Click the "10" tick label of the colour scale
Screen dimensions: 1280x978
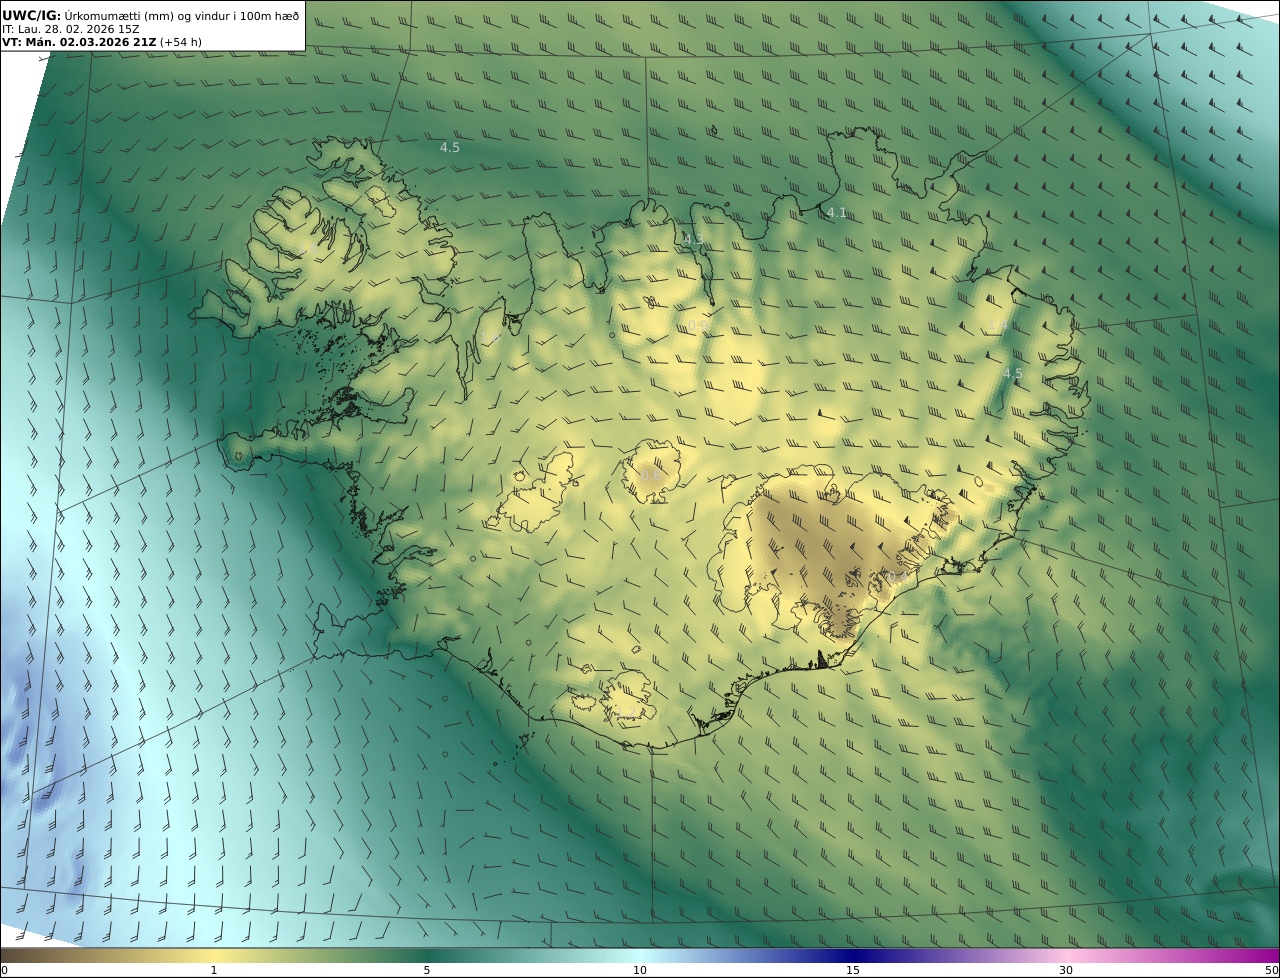(x=640, y=970)
